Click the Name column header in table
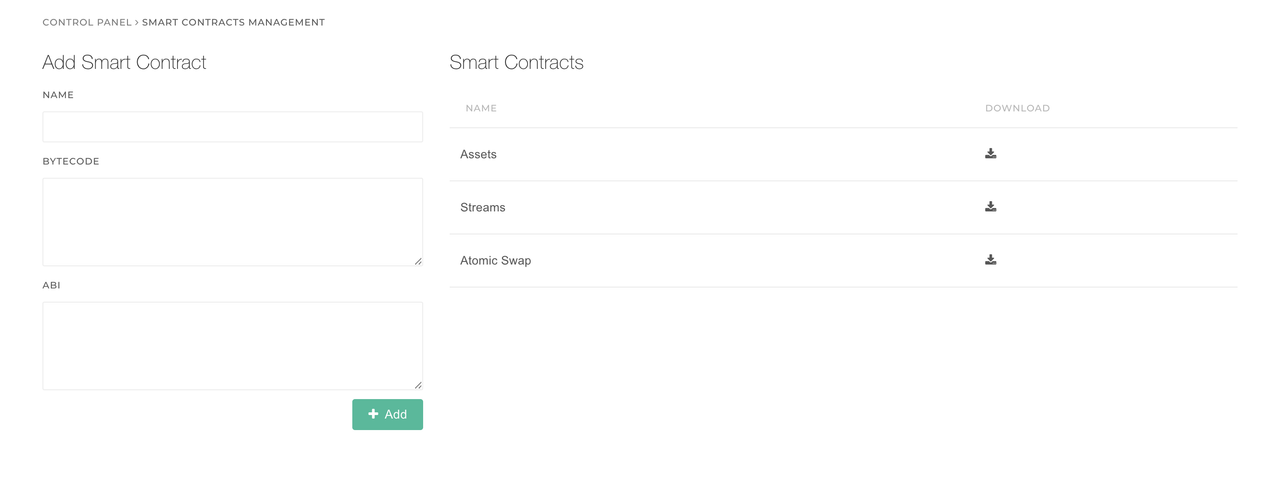The width and height of the screenshot is (1280, 491). pos(481,108)
